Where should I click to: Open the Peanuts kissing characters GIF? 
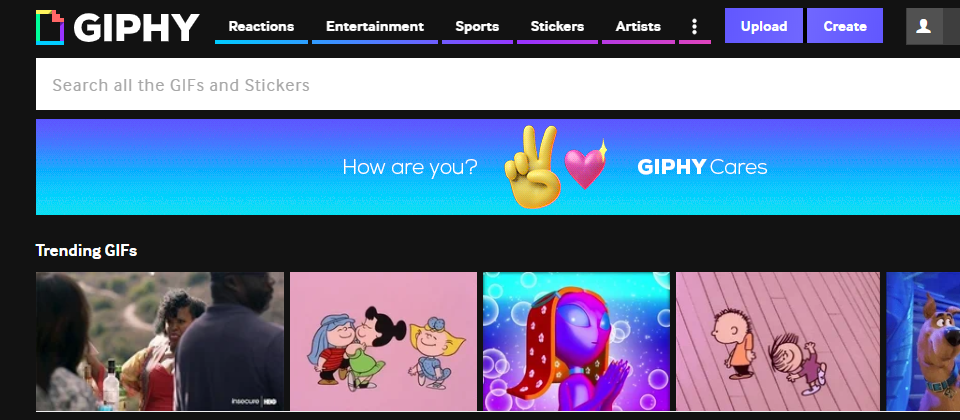[x=383, y=342]
